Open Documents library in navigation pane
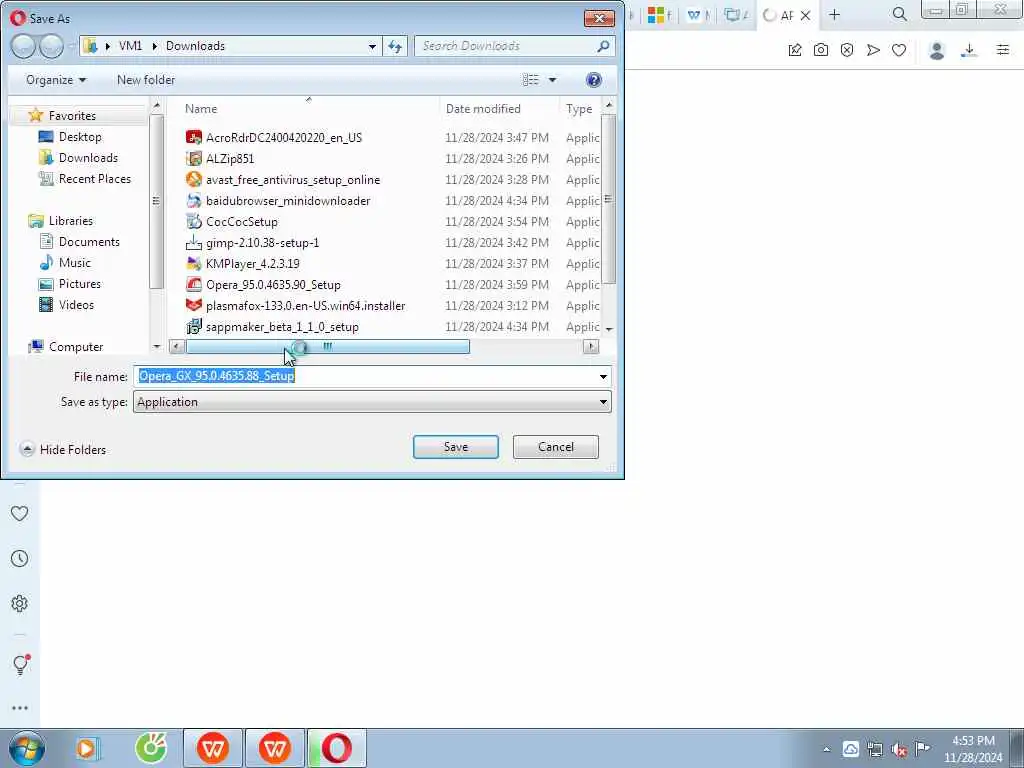 [89, 242]
